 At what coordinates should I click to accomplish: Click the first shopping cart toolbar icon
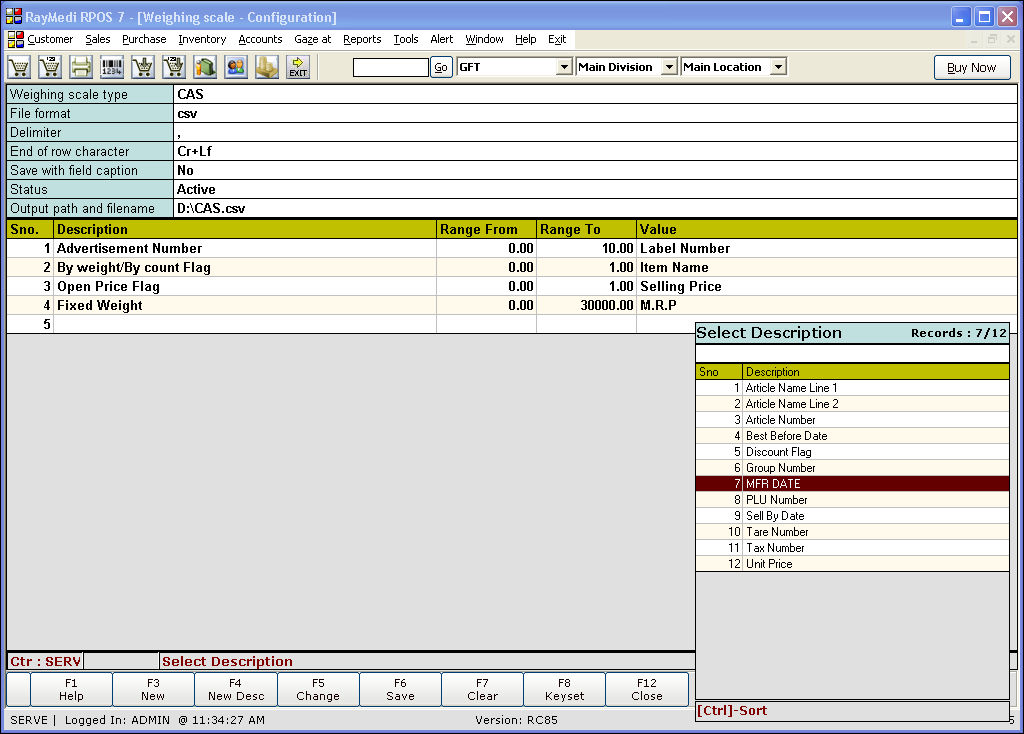tap(19, 67)
